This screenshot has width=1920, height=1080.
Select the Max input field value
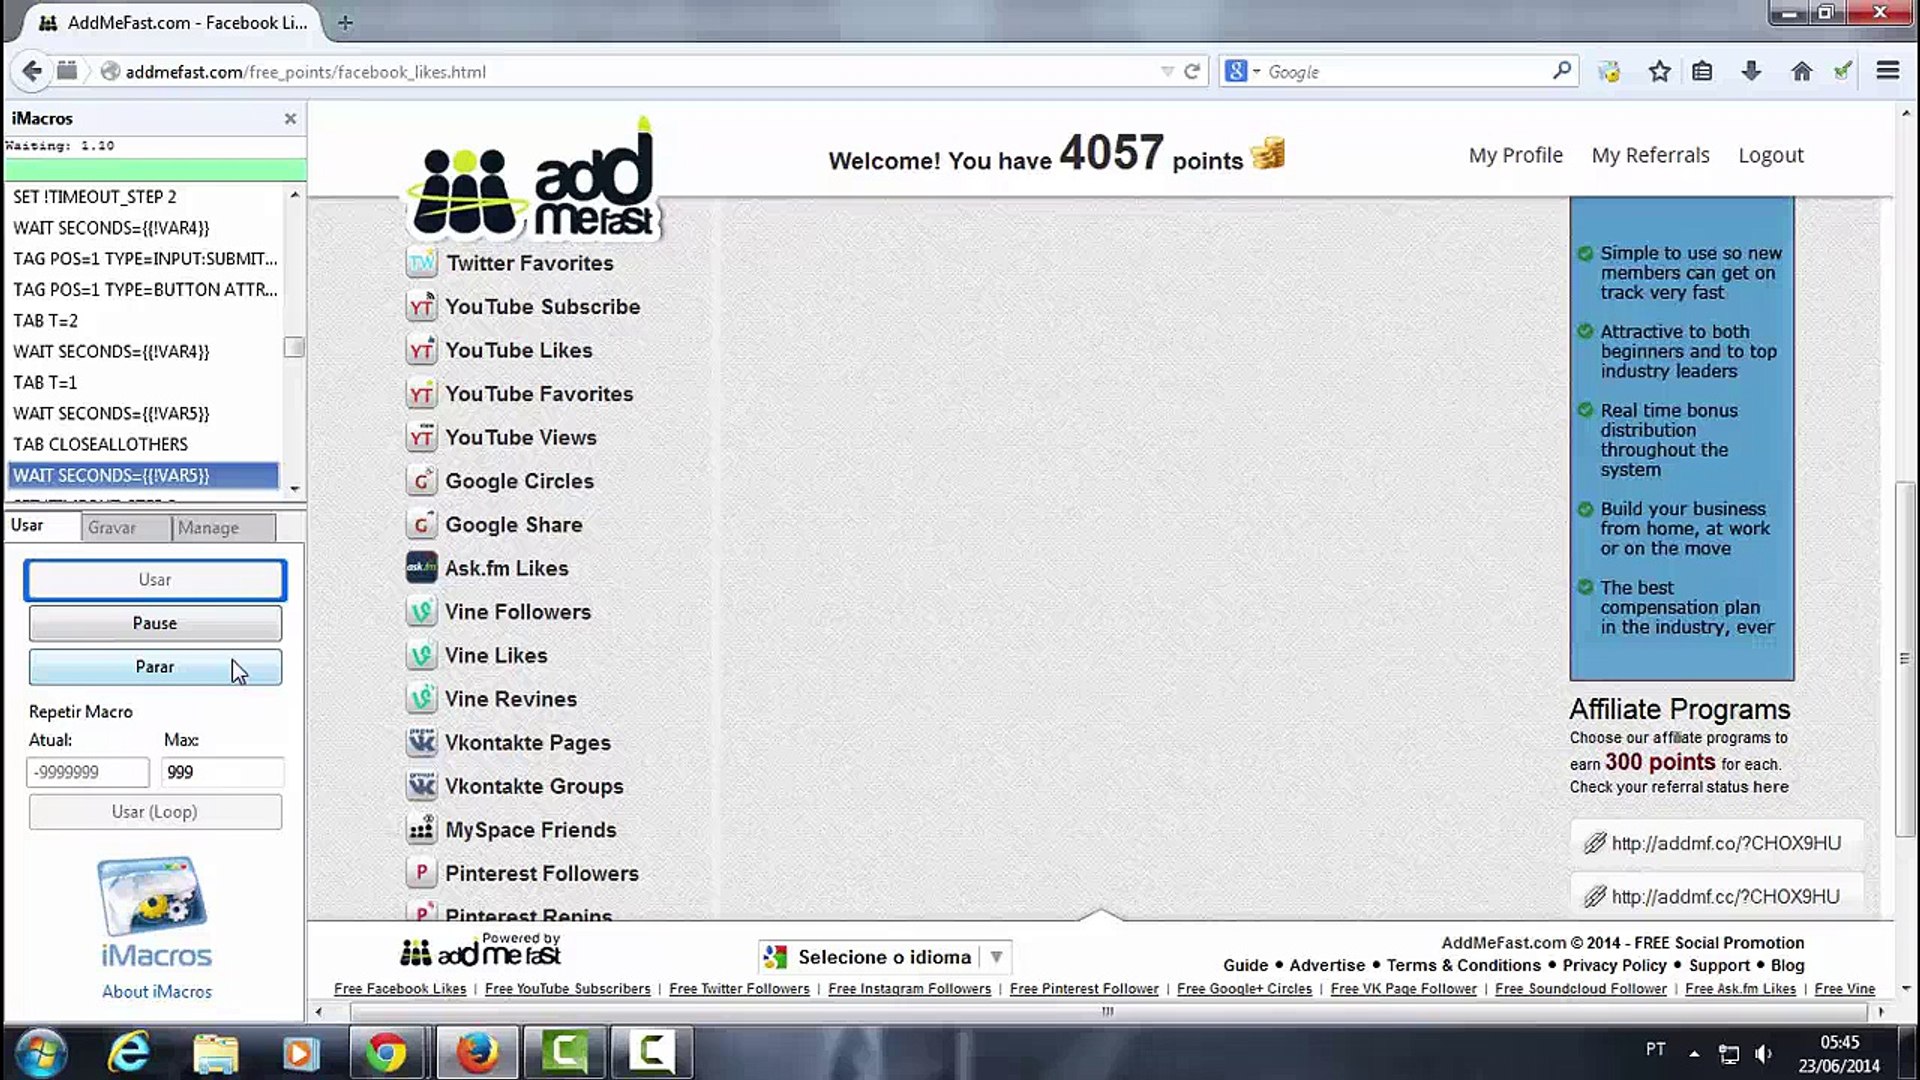tap(220, 771)
